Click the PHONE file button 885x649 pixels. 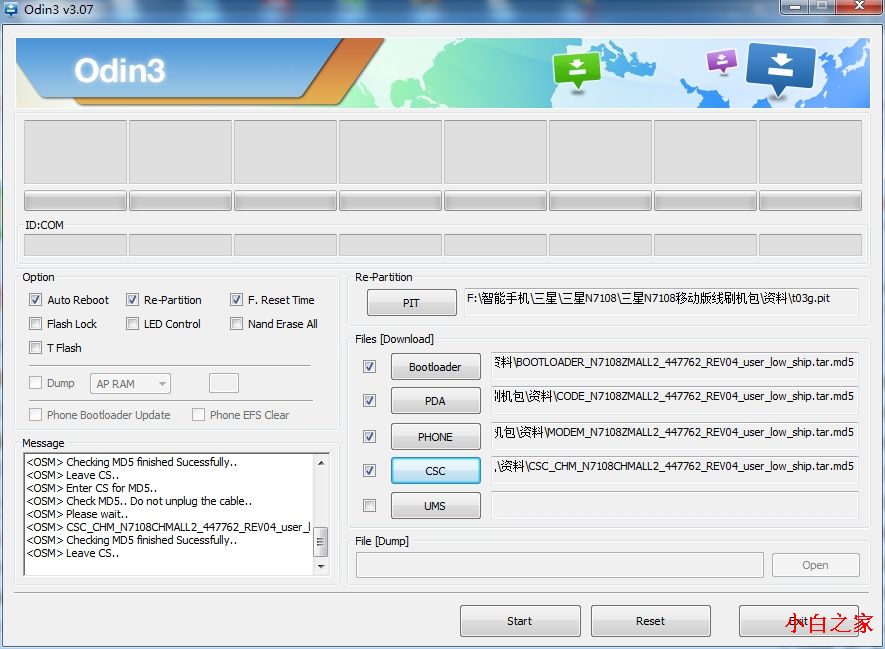(436, 437)
